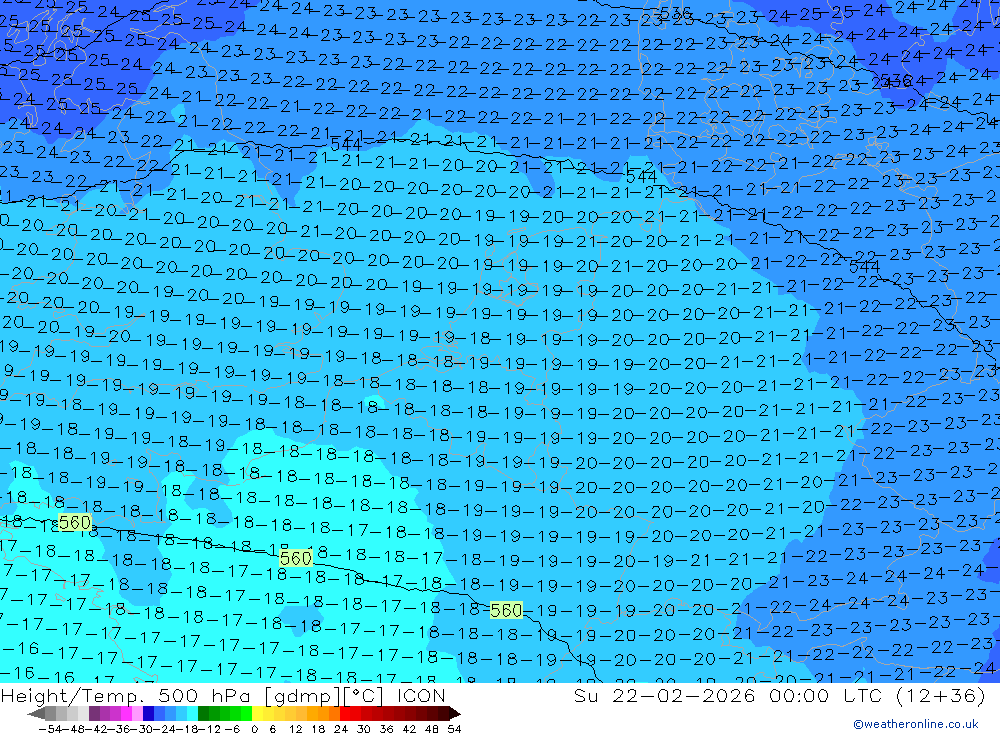Screen dimensions: 1000x733
Task: Pick the dark blue legend swatch
Action: pos(148,713)
